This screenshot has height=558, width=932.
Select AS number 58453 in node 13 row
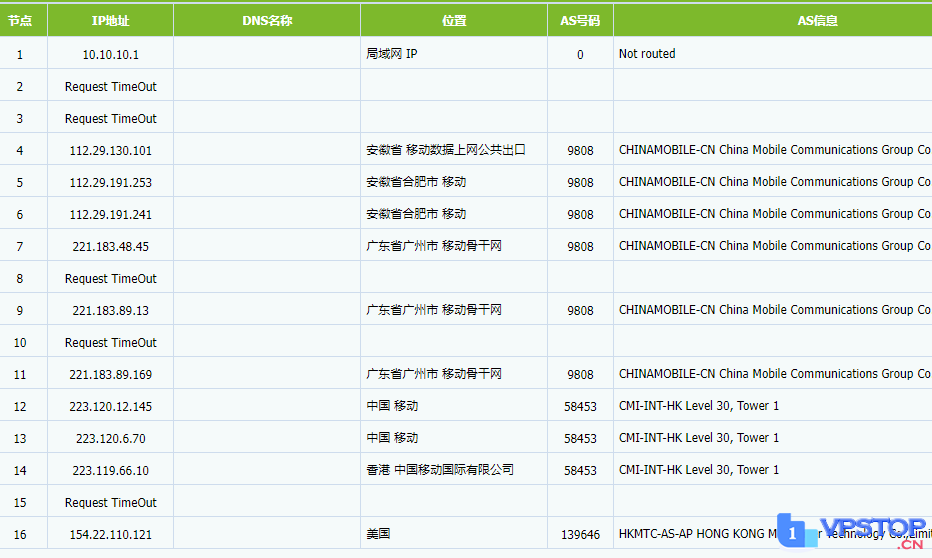[x=580, y=440]
